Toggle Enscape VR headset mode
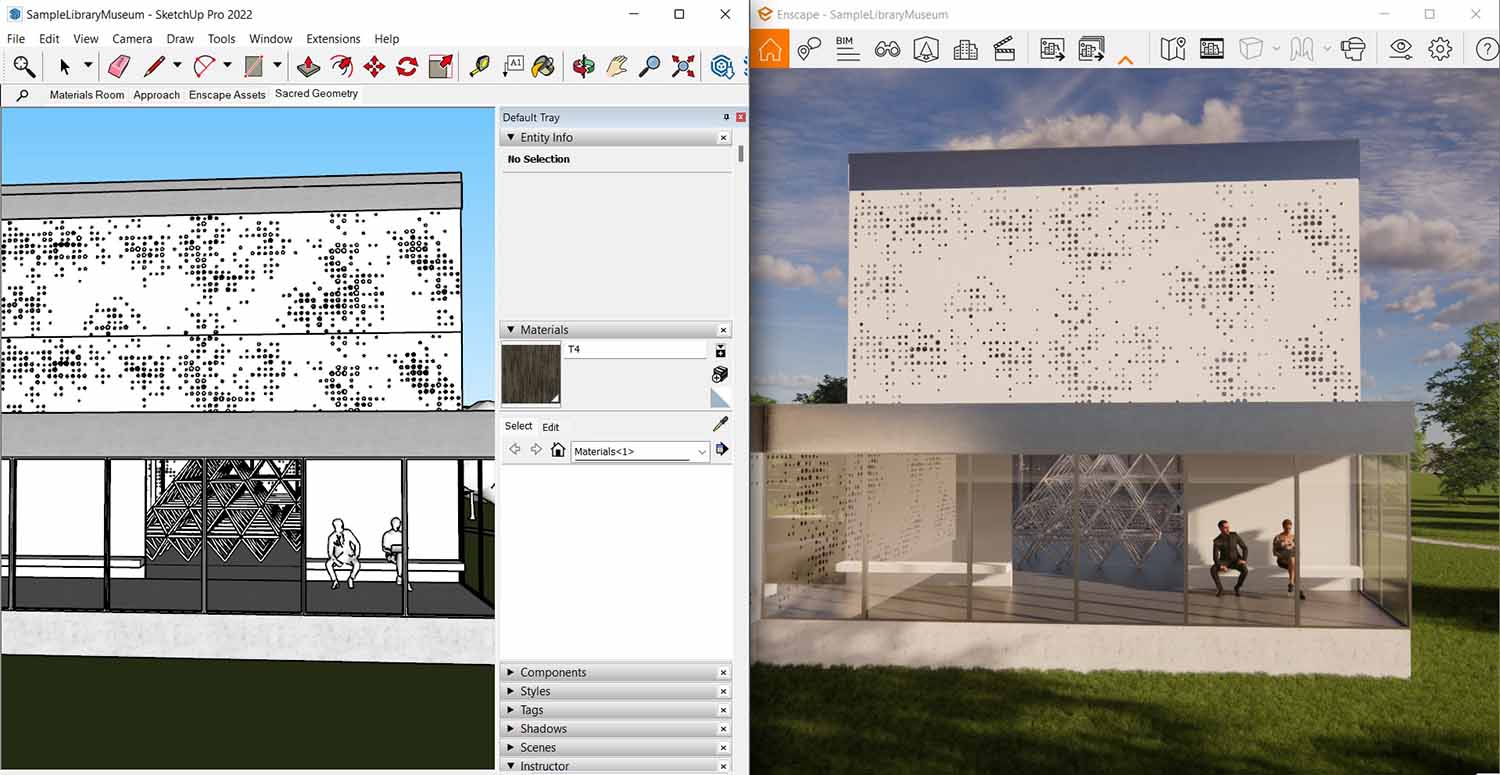Viewport: 1500px width, 775px height. (1353, 49)
